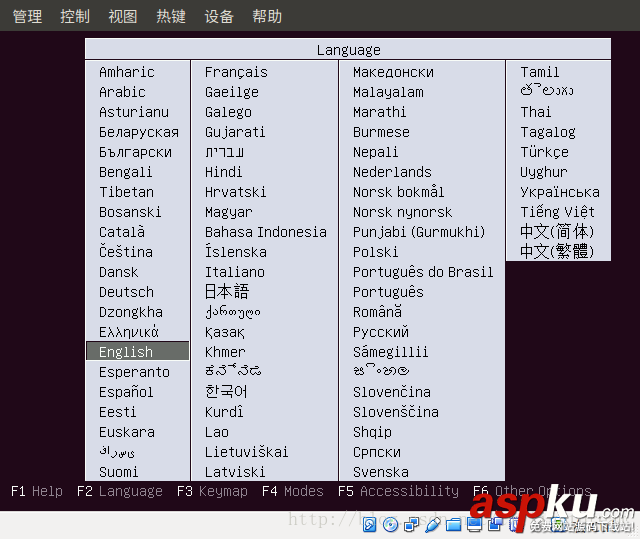Pick Ελληνικά language entry
The width and height of the screenshot is (640, 539).
(129, 332)
